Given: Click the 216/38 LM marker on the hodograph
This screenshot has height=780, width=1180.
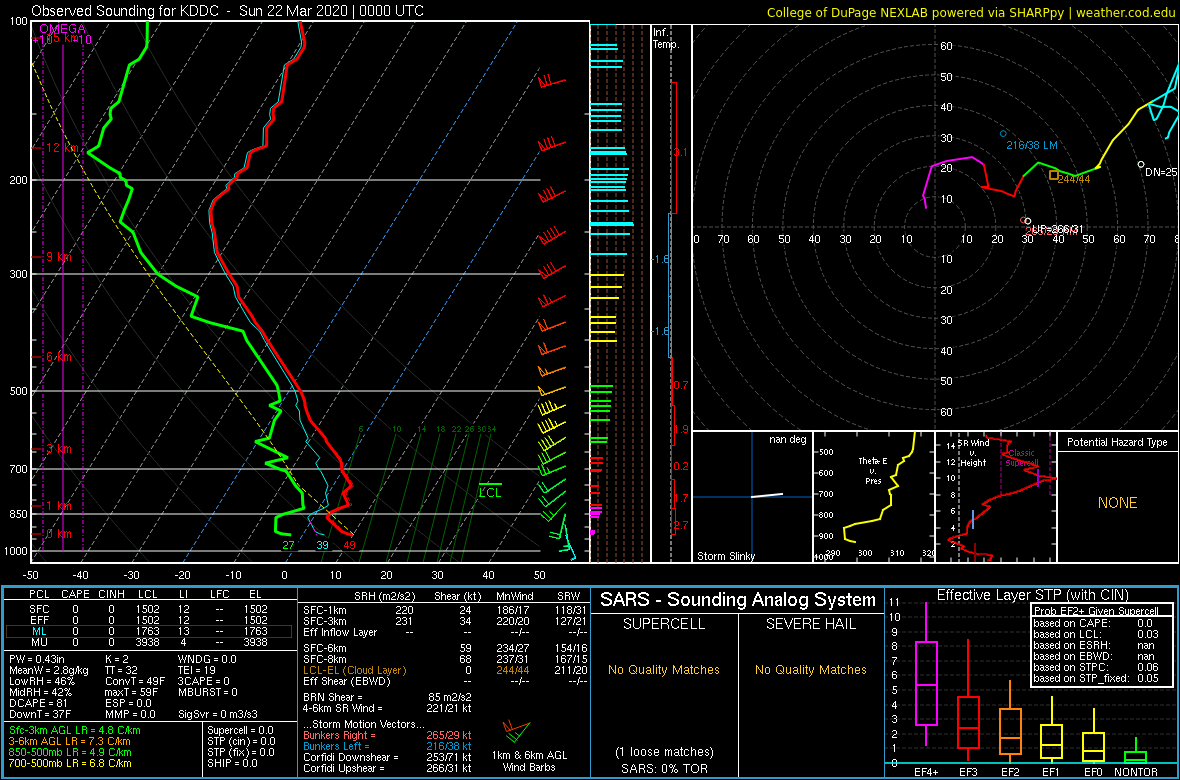Looking at the screenshot, I should (x=1003, y=133).
